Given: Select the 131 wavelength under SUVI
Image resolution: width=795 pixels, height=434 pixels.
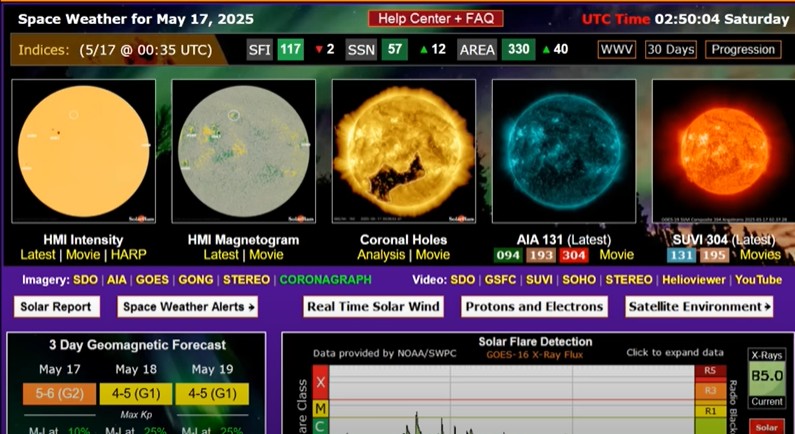Looking at the screenshot, I should click(x=682, y=255).
